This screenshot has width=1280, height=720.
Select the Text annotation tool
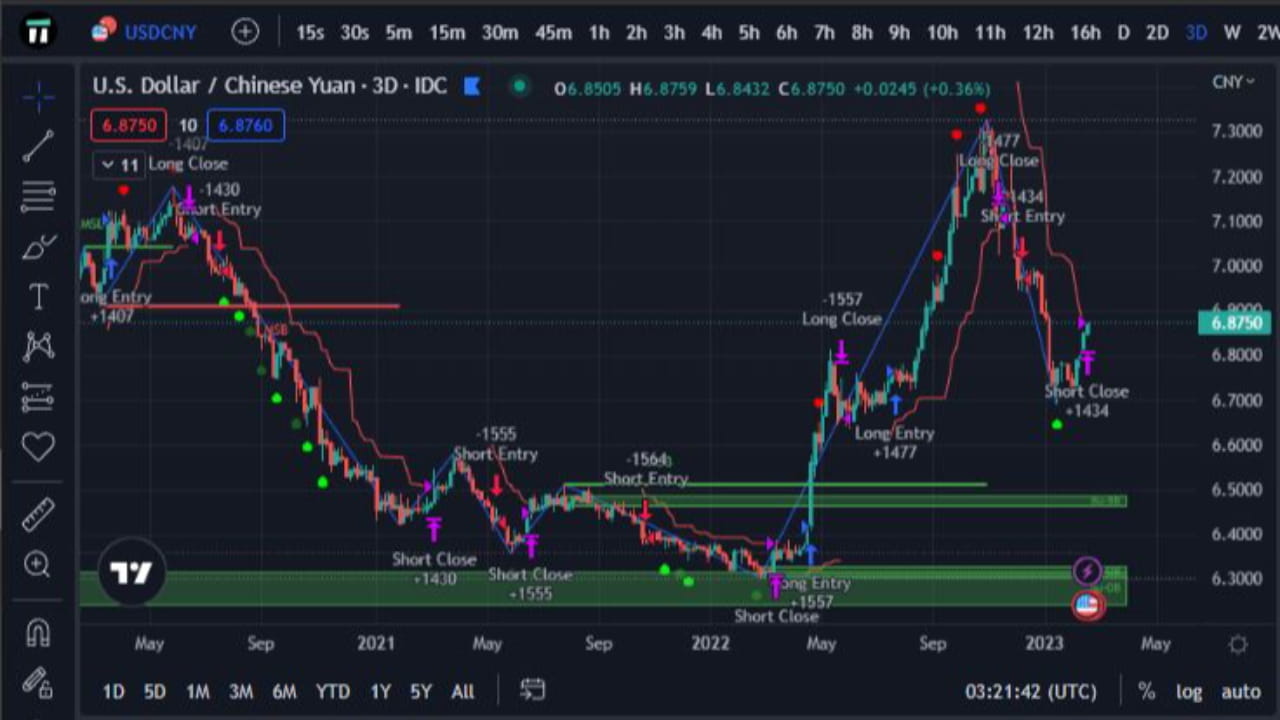pyautogui.click(x=38, y=296)
